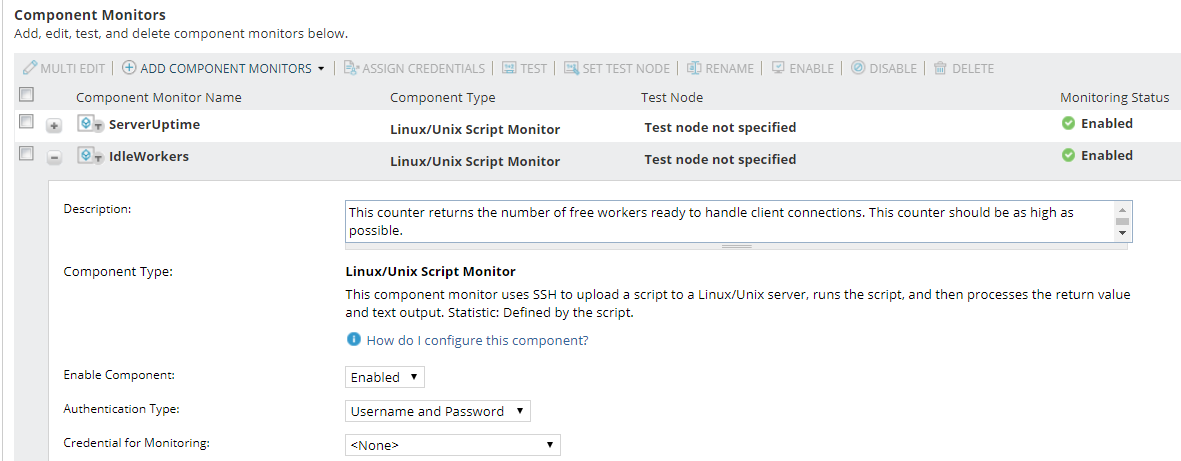Viewport: 1181px width, 461px height.
Task: Click the Multi Edit pencil icon
Action: [x=30, y=69]
